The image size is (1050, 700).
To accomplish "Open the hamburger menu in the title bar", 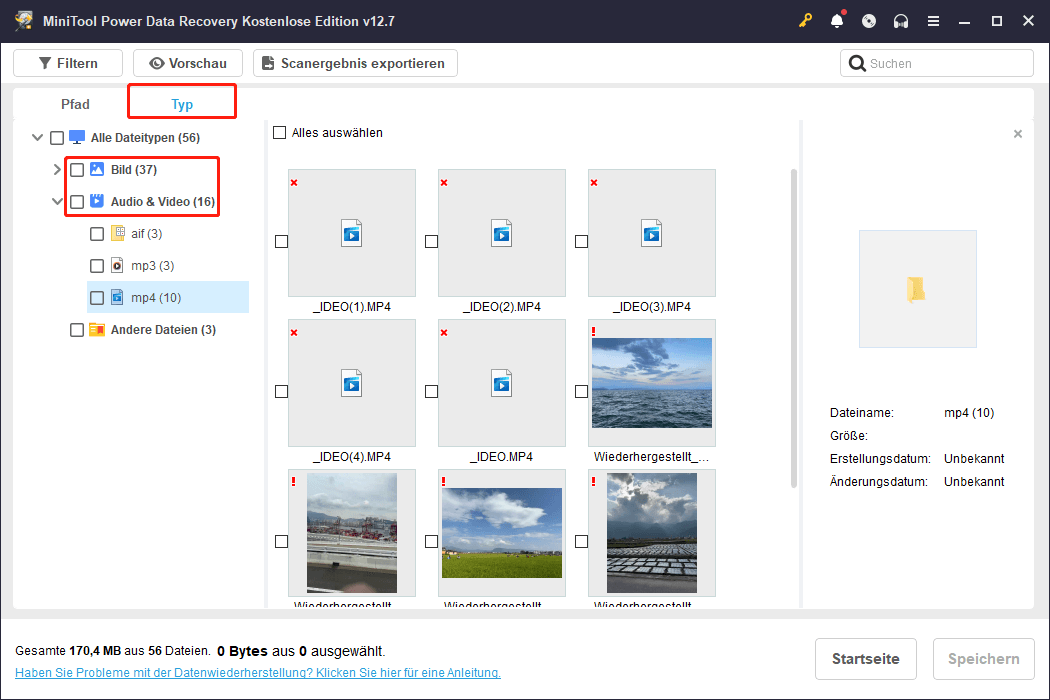I will coord(933,20).
